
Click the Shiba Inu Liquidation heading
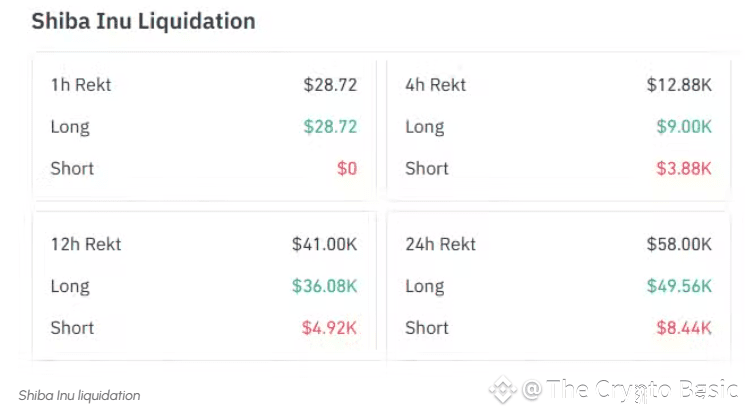pyautogui.click(x=143, y=21)
